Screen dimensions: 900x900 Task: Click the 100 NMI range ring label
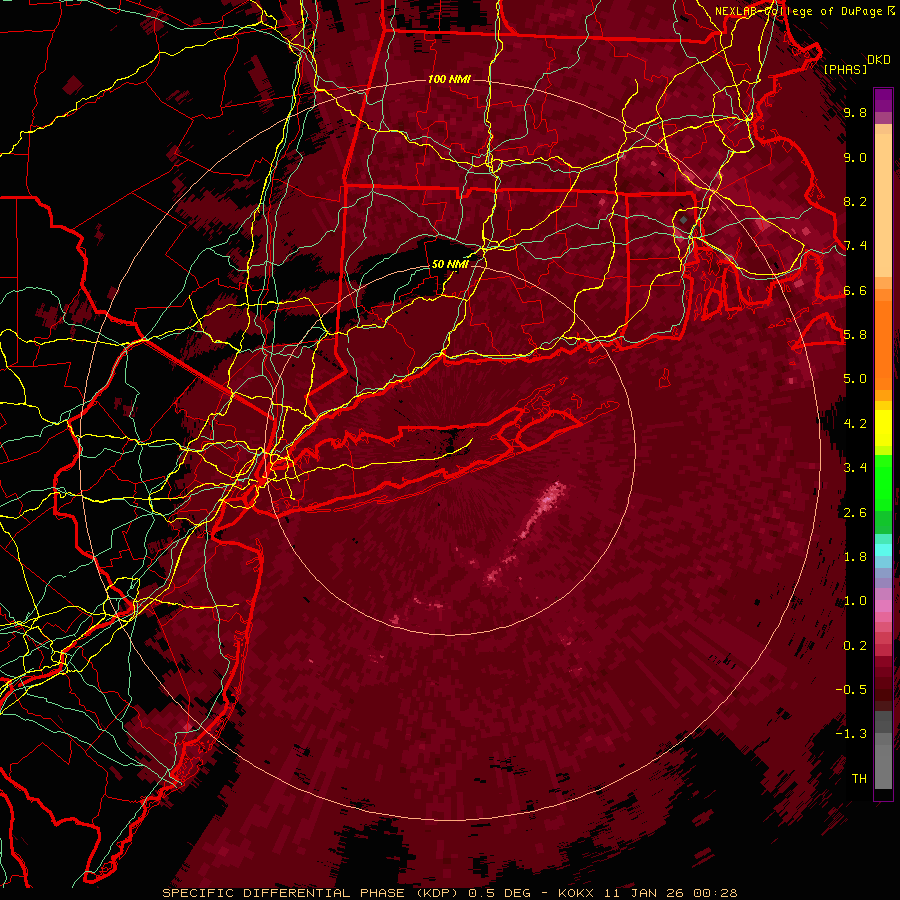449,79
